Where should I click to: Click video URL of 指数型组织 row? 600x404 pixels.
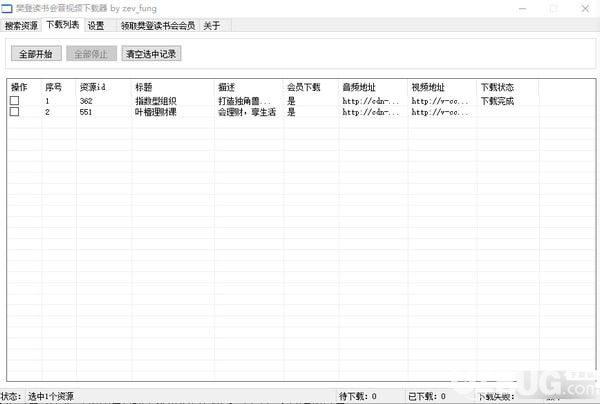coord(440,101)
